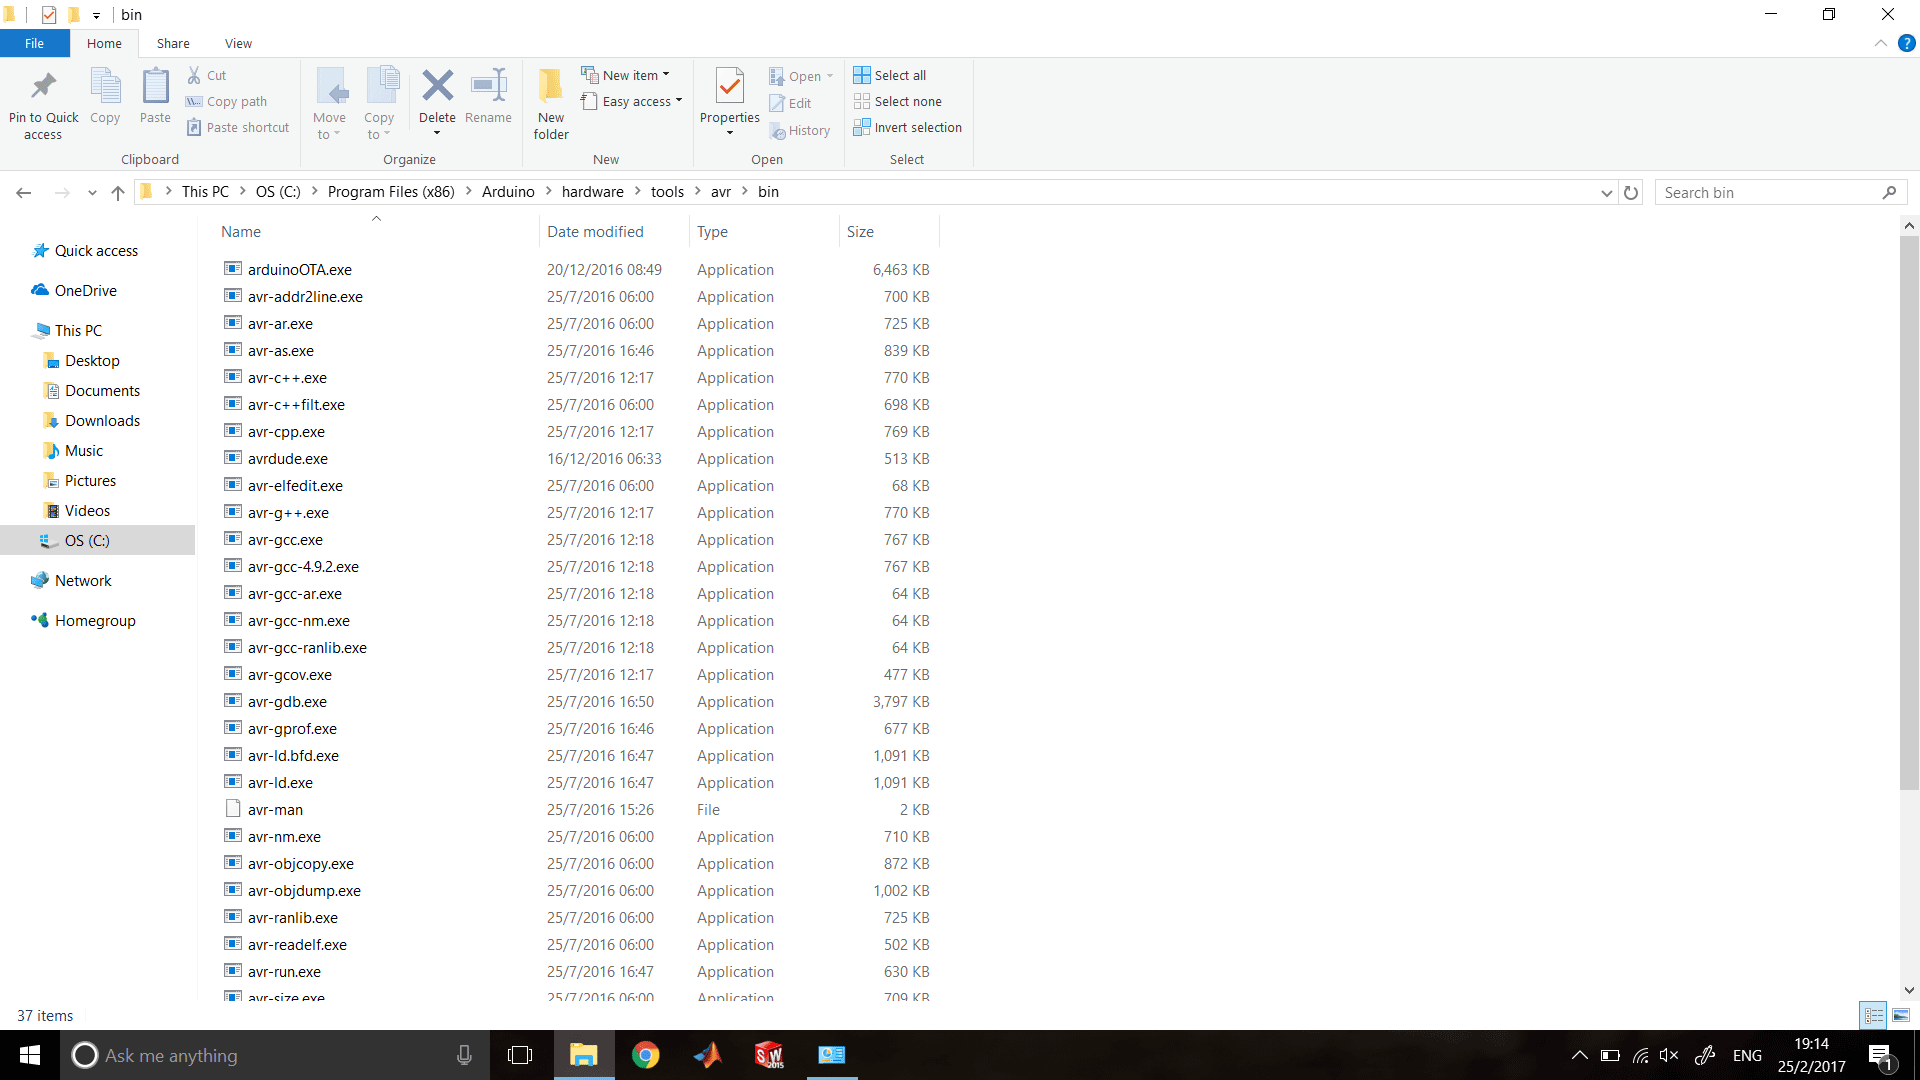Switch to Details view layout button

[1874, 1015]
